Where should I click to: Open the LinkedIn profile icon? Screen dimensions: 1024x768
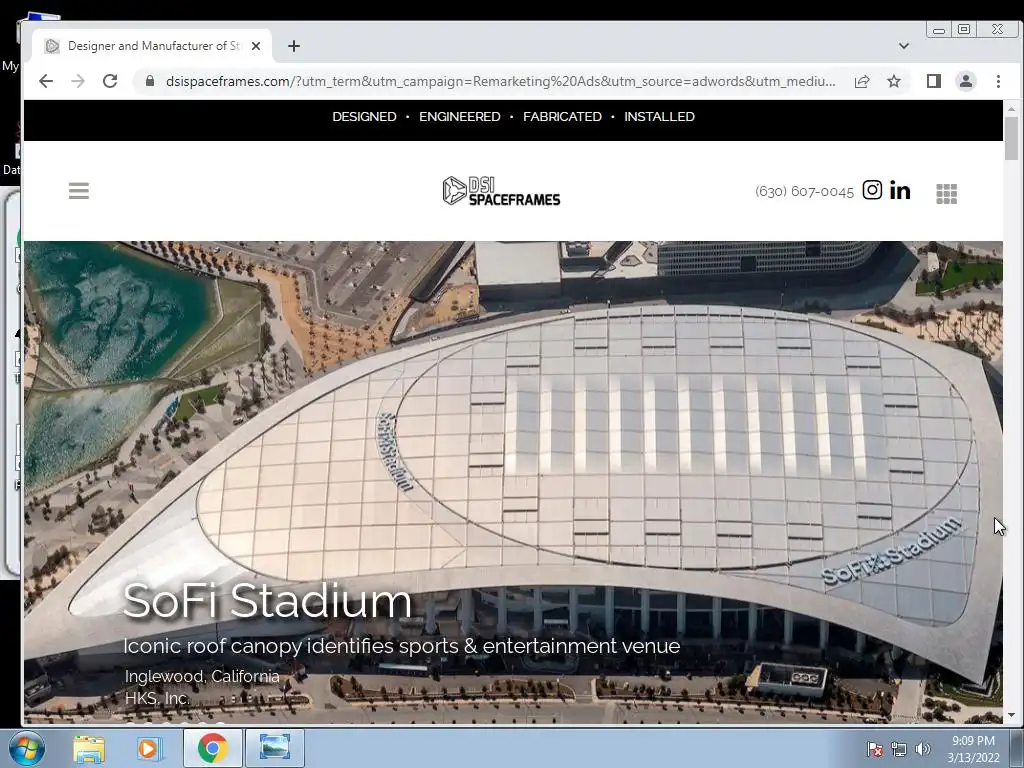pos(900,190)
